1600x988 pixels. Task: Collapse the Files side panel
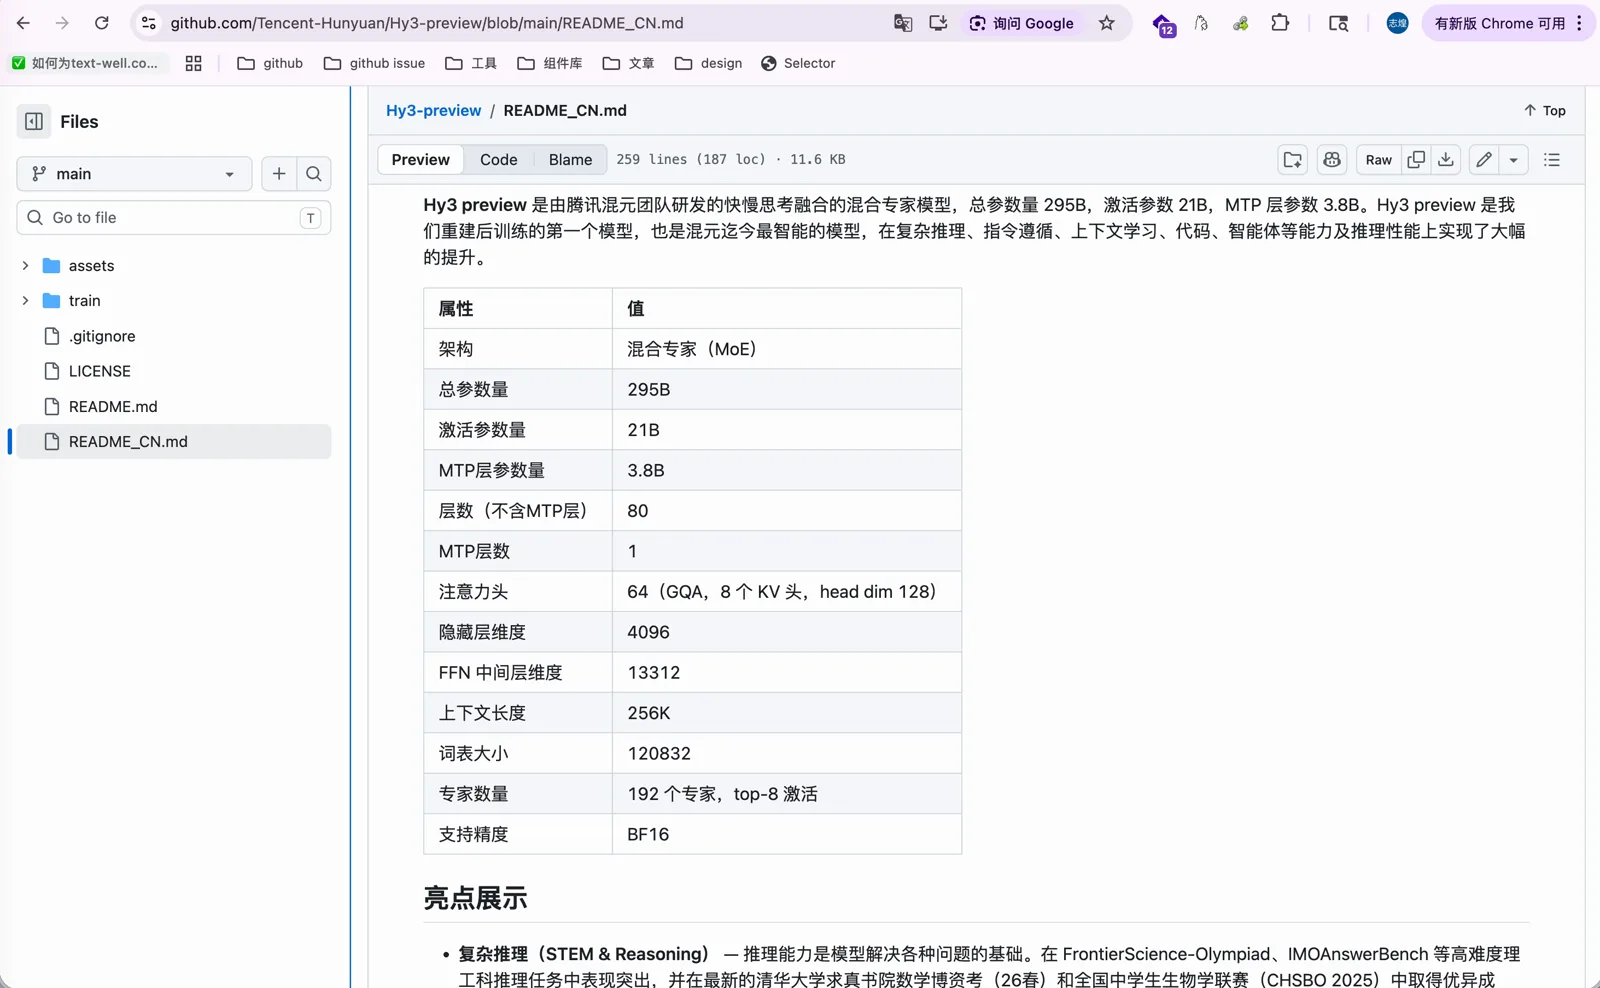34,121
